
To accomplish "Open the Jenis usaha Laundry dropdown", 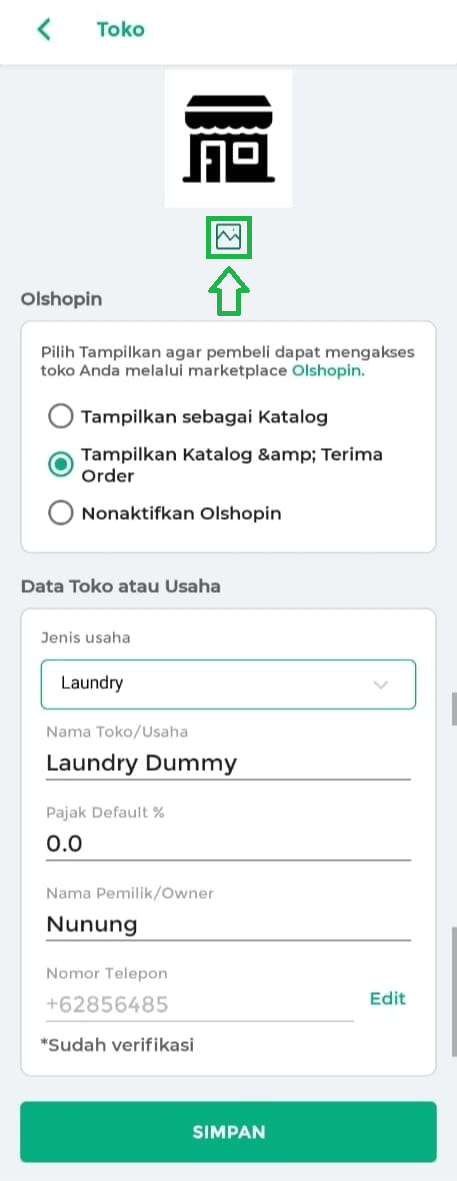I will coord(228,684).
